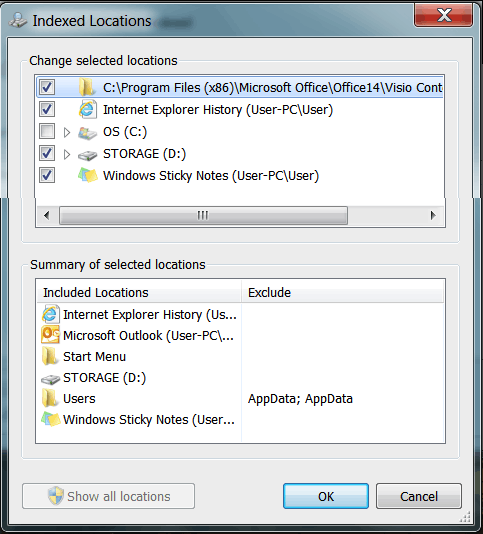Click the Users folder icon
Viewport: 483px width, 534px height.
point(50,398)
